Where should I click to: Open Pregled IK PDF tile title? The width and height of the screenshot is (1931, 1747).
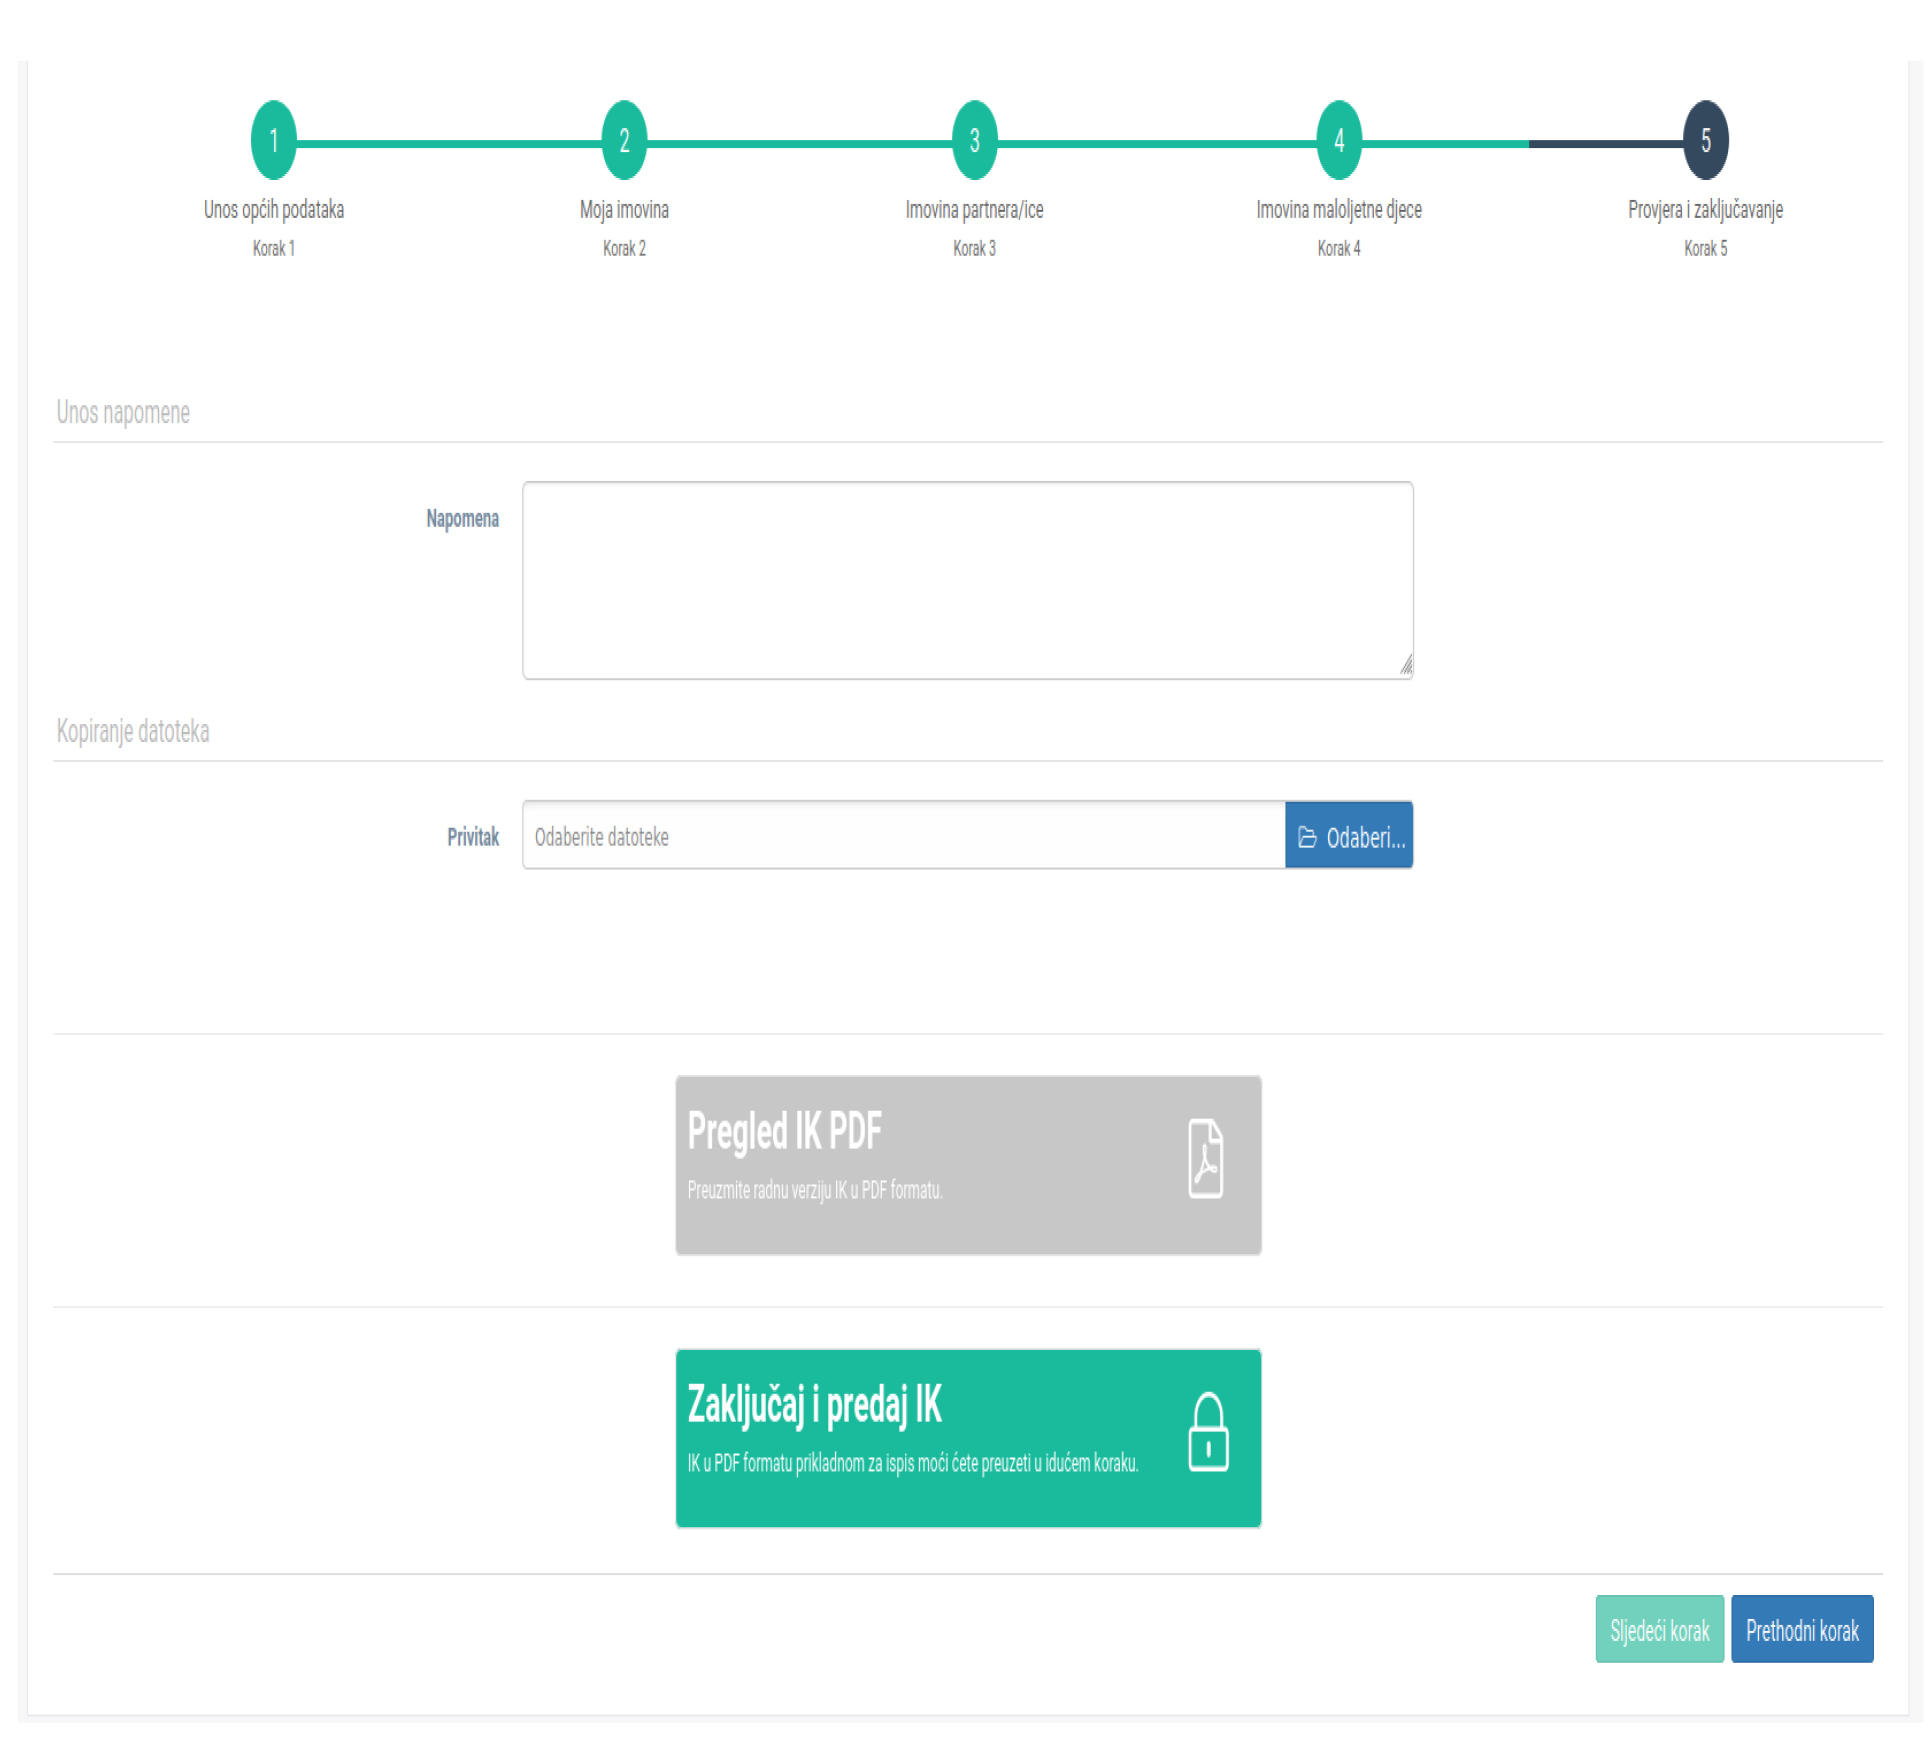(x=784, y=1132)
